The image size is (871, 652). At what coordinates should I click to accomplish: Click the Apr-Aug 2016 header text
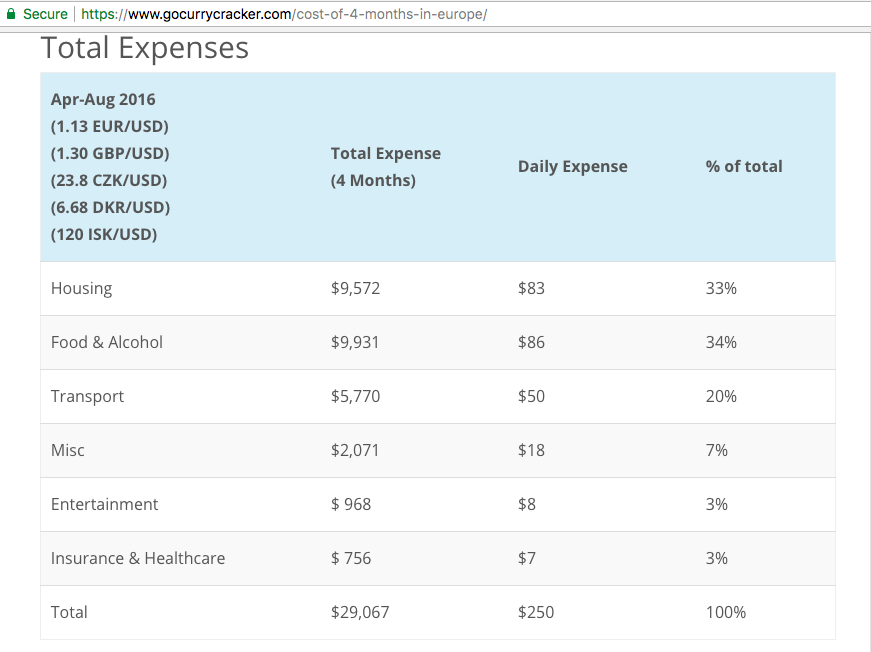[103, 99]
